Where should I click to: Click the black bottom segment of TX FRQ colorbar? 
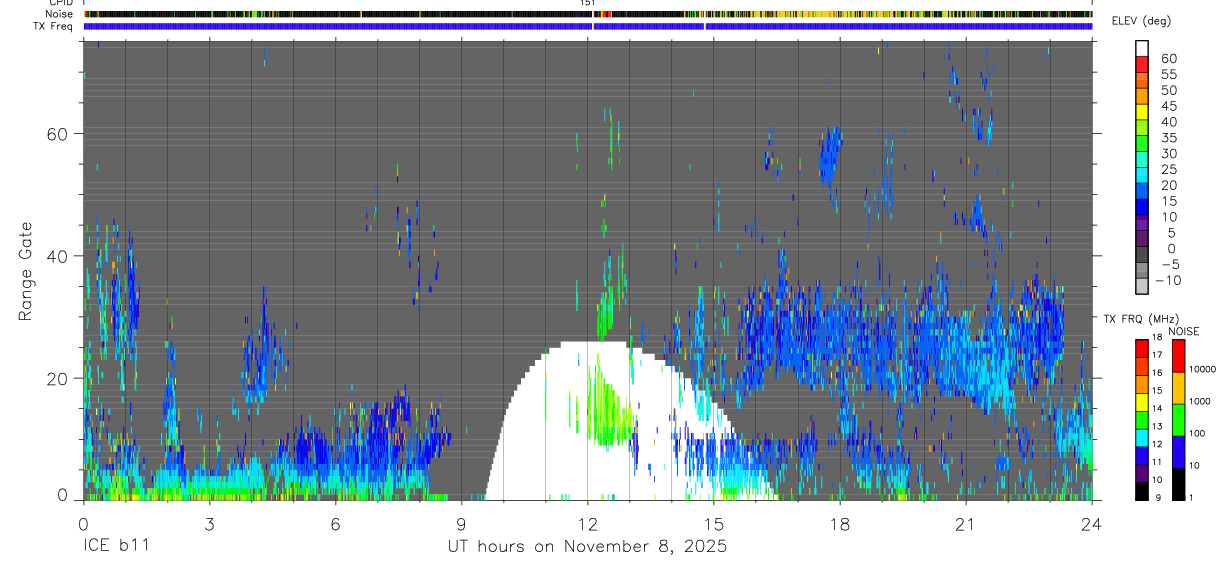tap(1142, 491)
